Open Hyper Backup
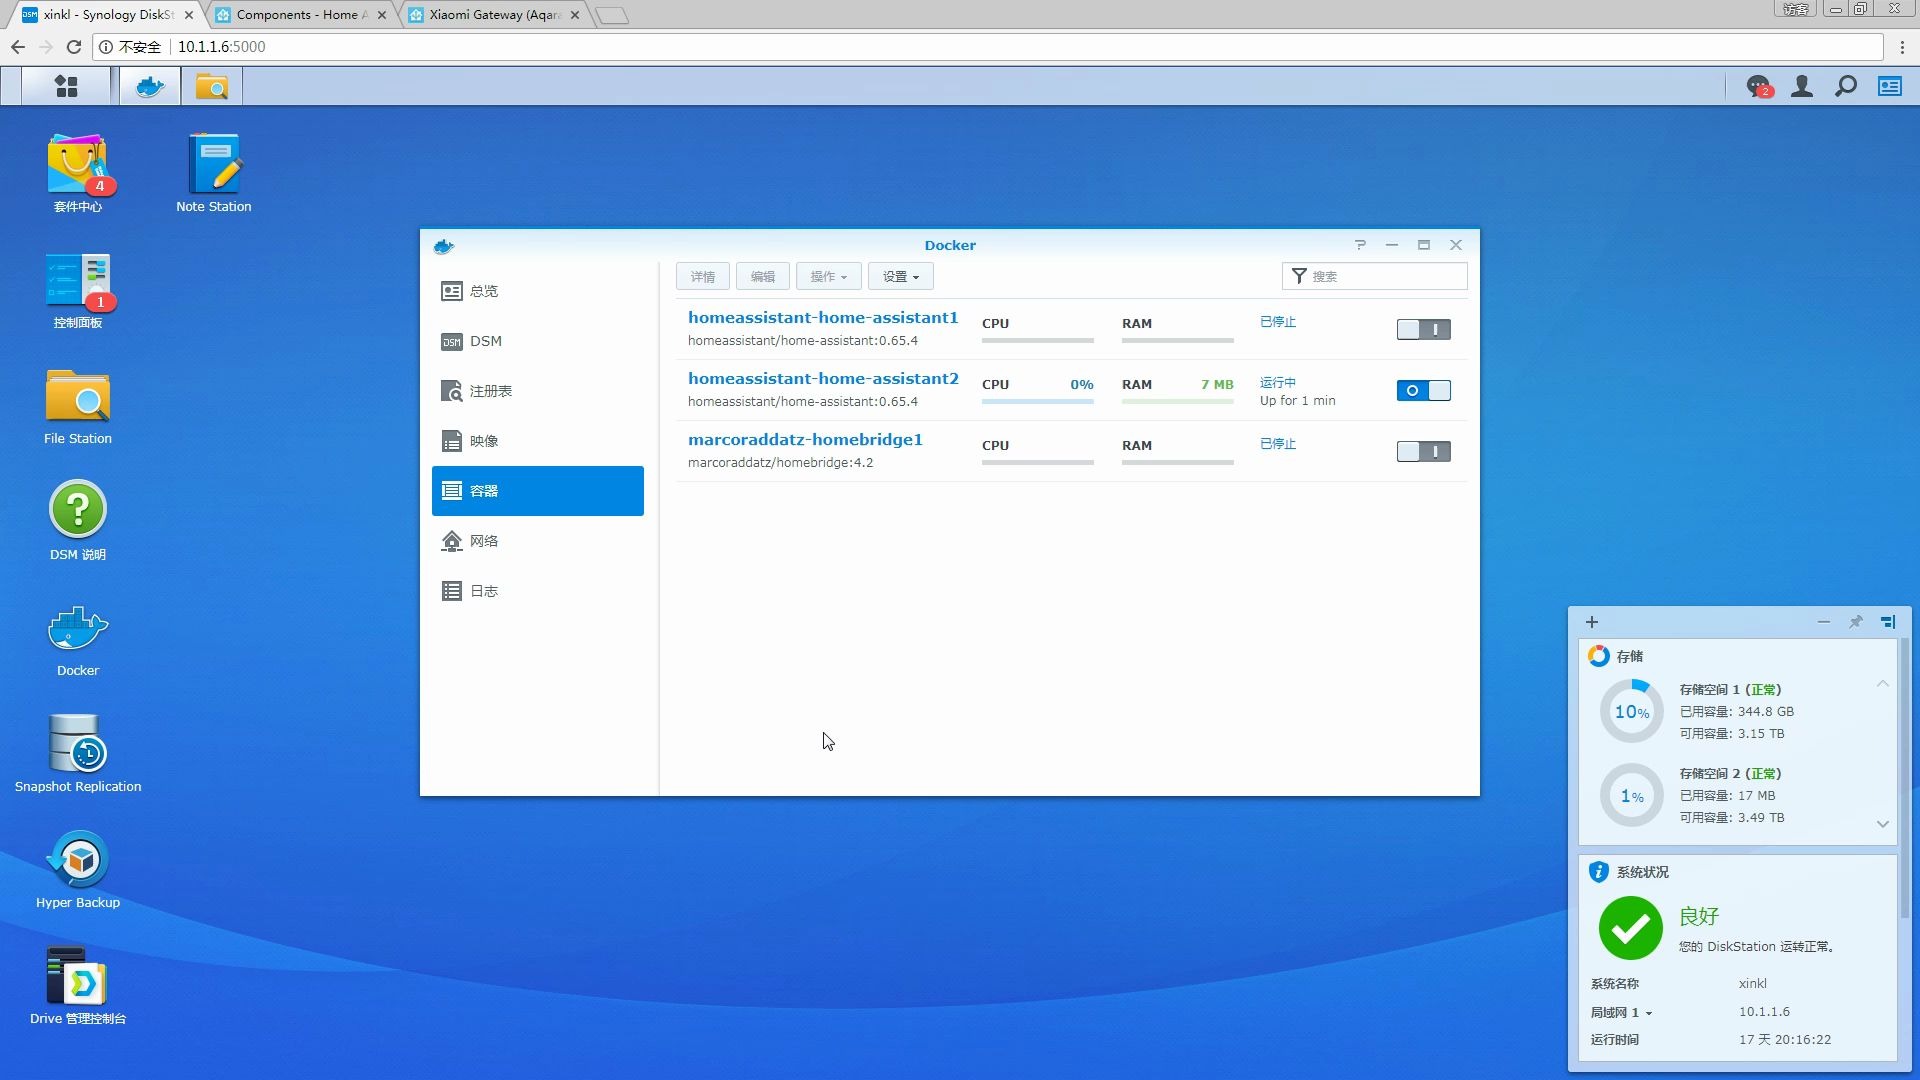Image resolution: width=1920 pixels, height=1080 pixels. click(x=78, y=860)
